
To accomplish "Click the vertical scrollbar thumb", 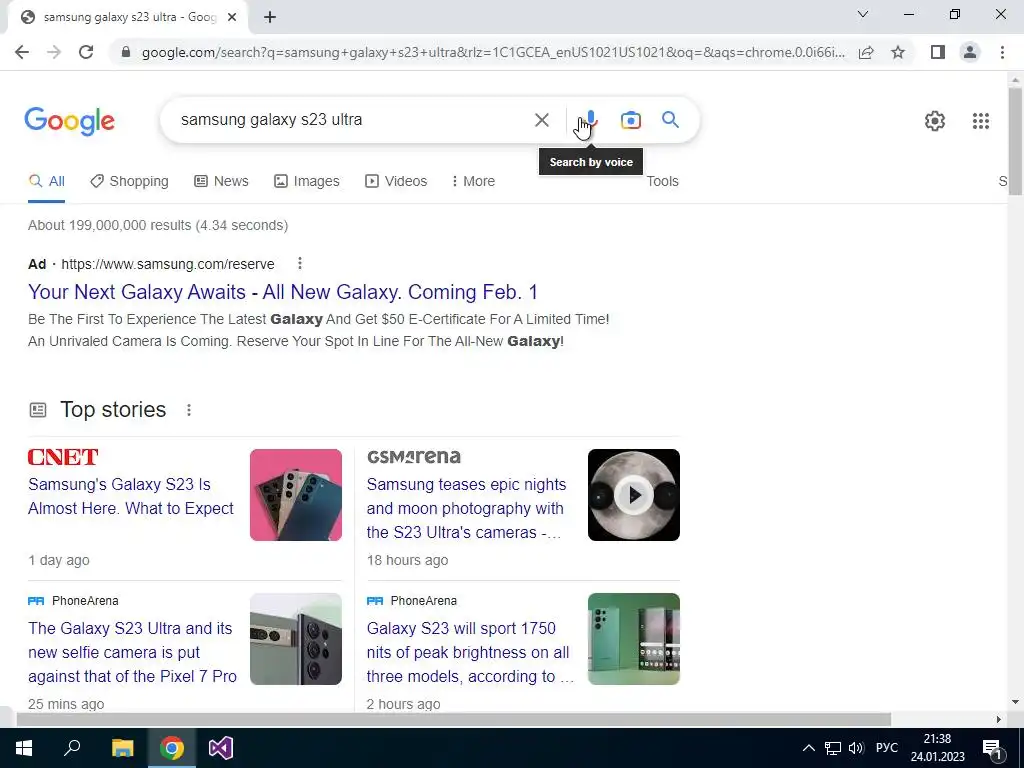I will point(1016,140).
